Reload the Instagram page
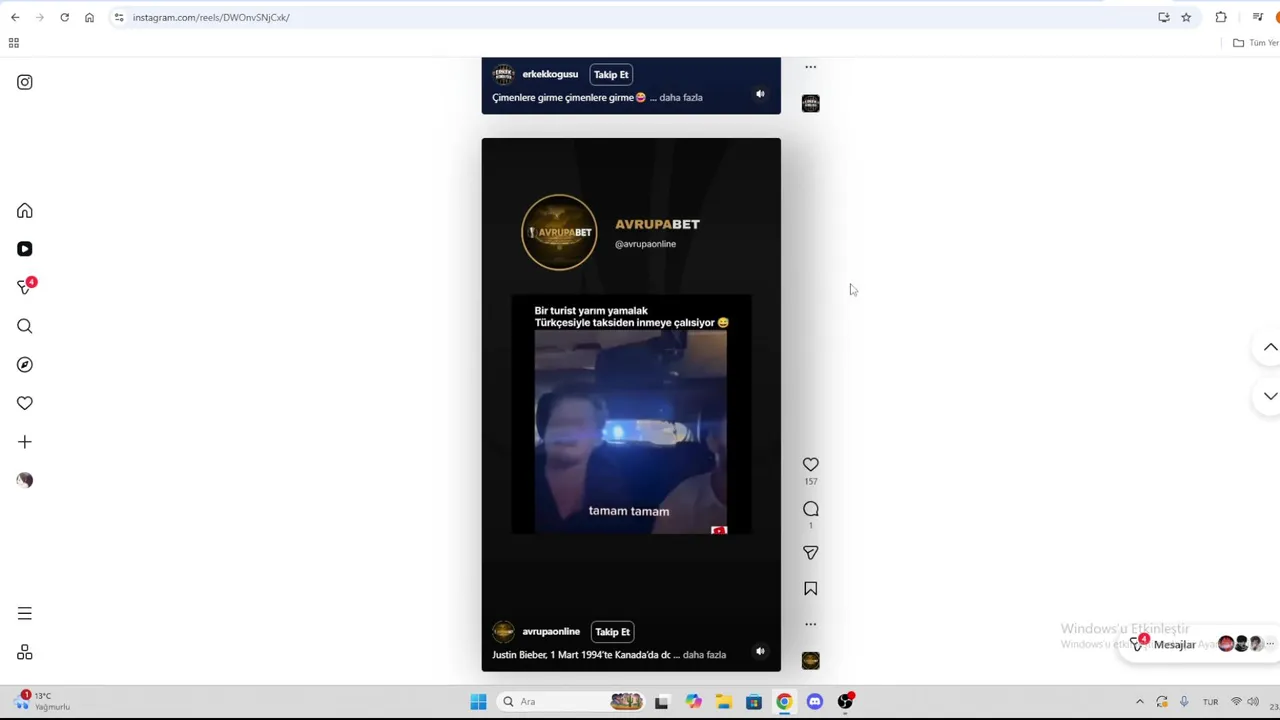The image size is (1280, 720). [x=64, y=17]
